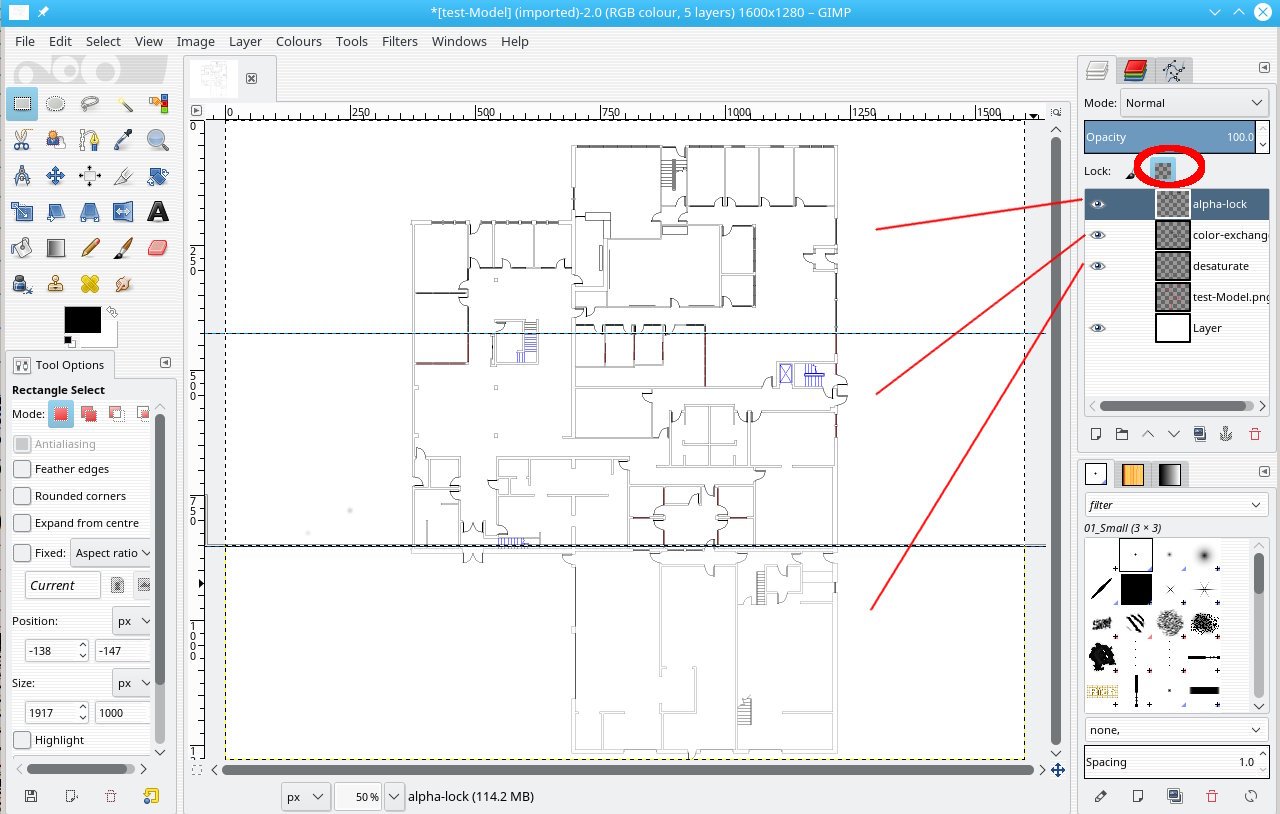The image size is (1280, 814).
Task: Activate the Select by Colour tool
Action: coord(158,103)
